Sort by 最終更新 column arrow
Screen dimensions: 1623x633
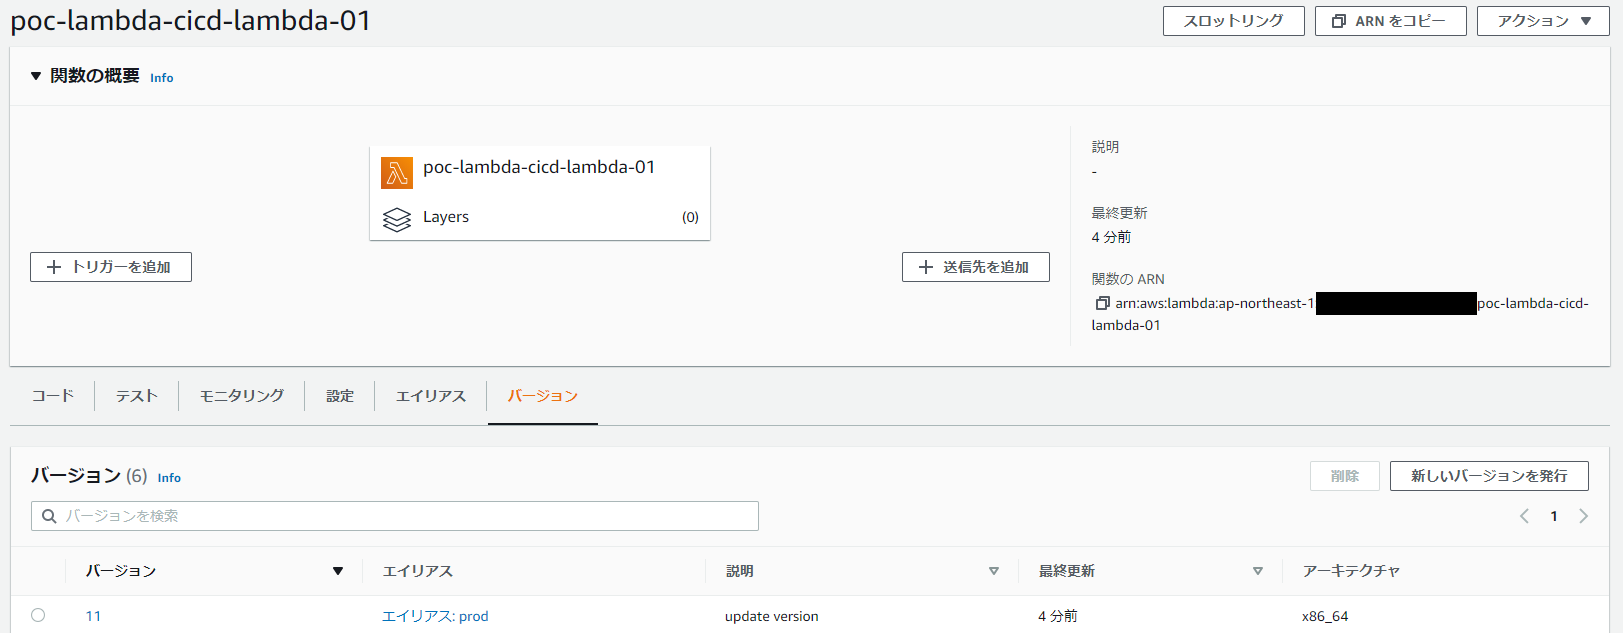[x=1258, y=571]
